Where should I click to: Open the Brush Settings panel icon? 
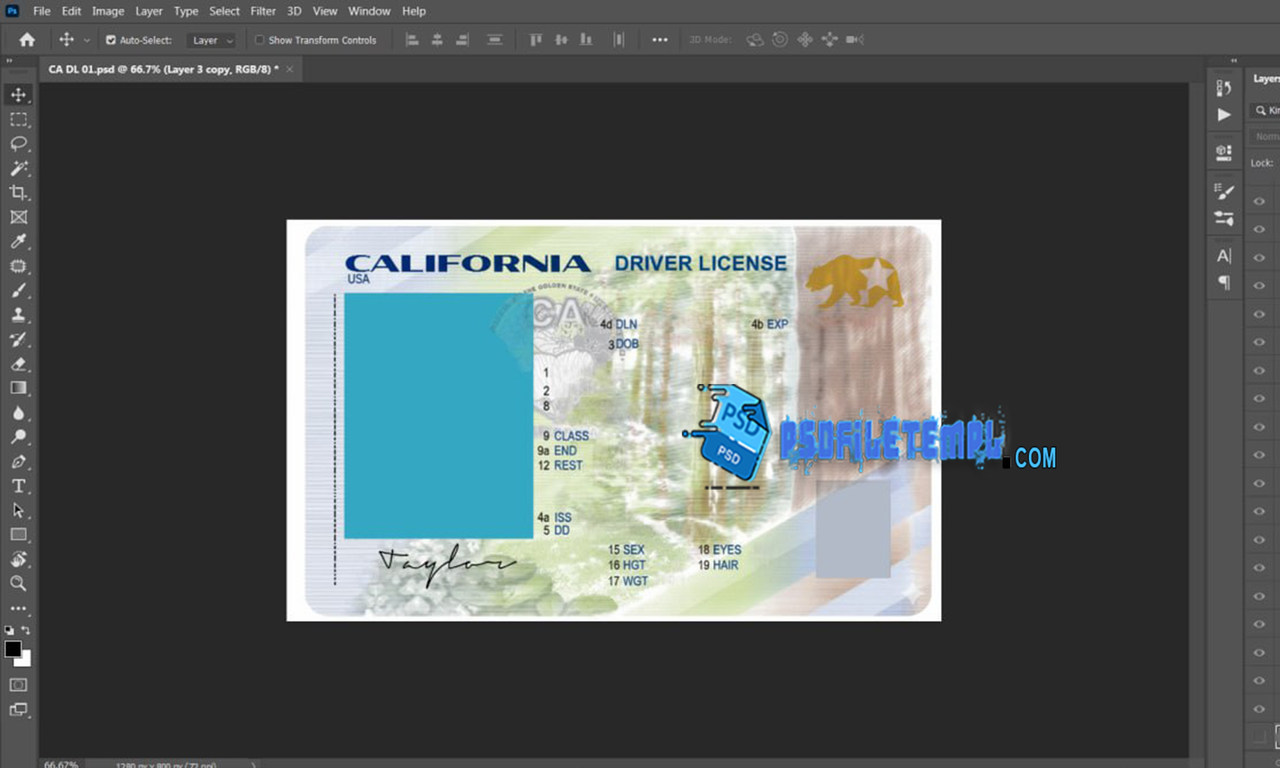(1224, 192)
